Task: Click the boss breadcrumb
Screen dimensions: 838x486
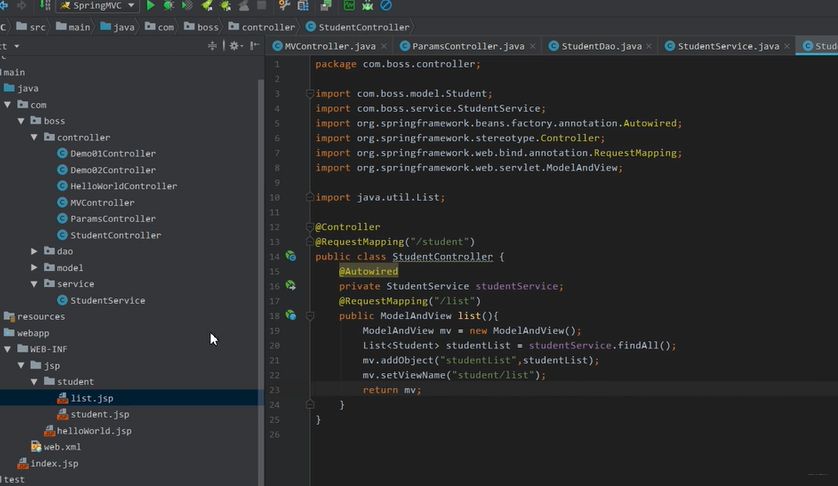Action: [x=201, y=27]
